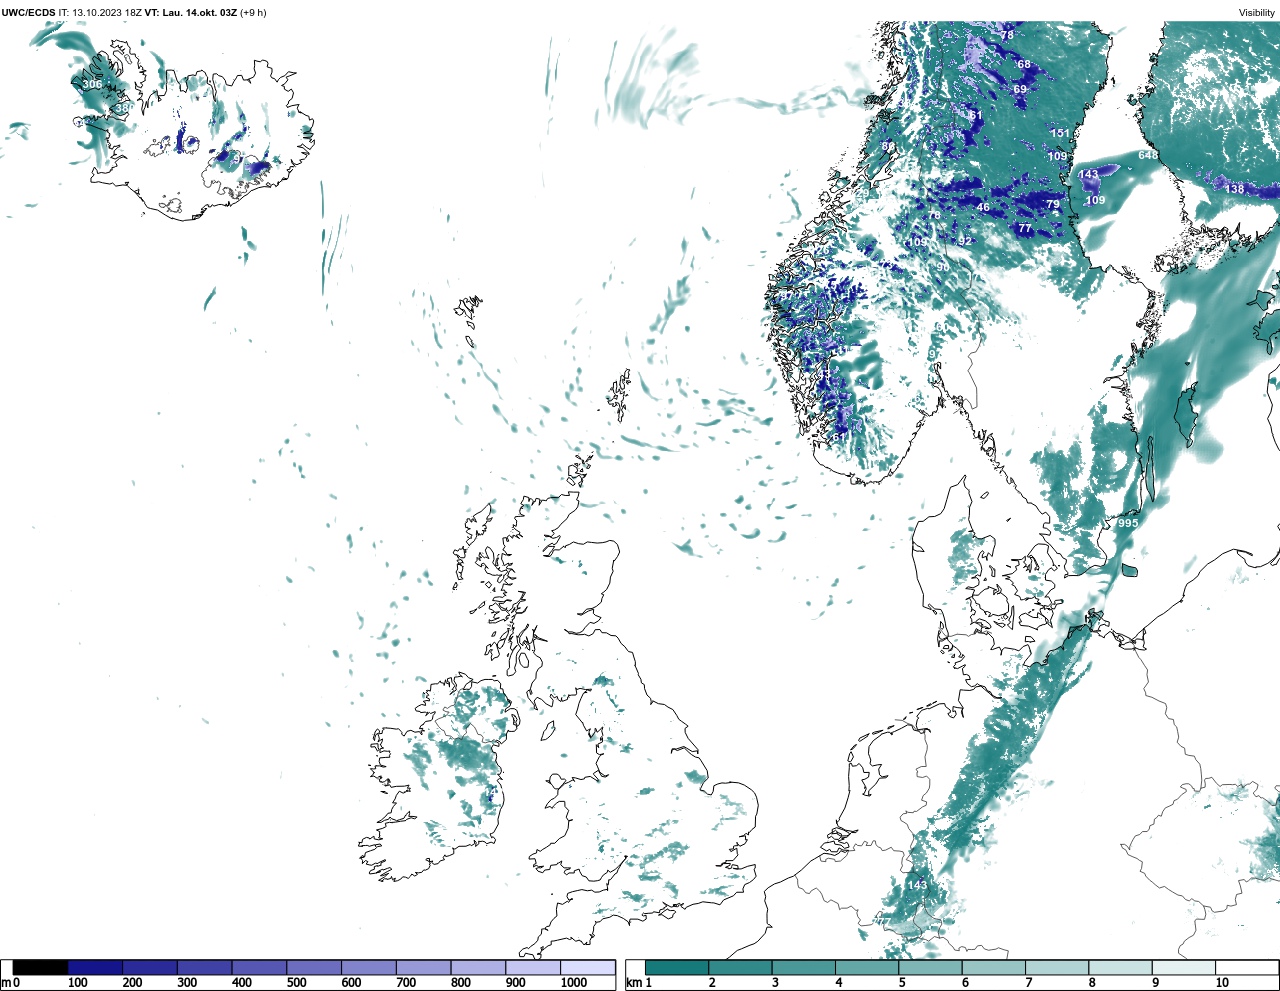
Task: Click the '79' value on the map
Action: click(x=1053, y=204)
